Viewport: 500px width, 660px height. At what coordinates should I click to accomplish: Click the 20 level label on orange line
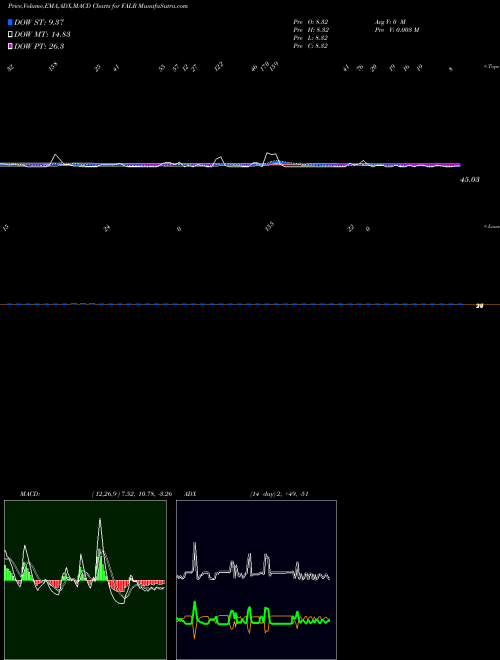(x=479, y=306)
